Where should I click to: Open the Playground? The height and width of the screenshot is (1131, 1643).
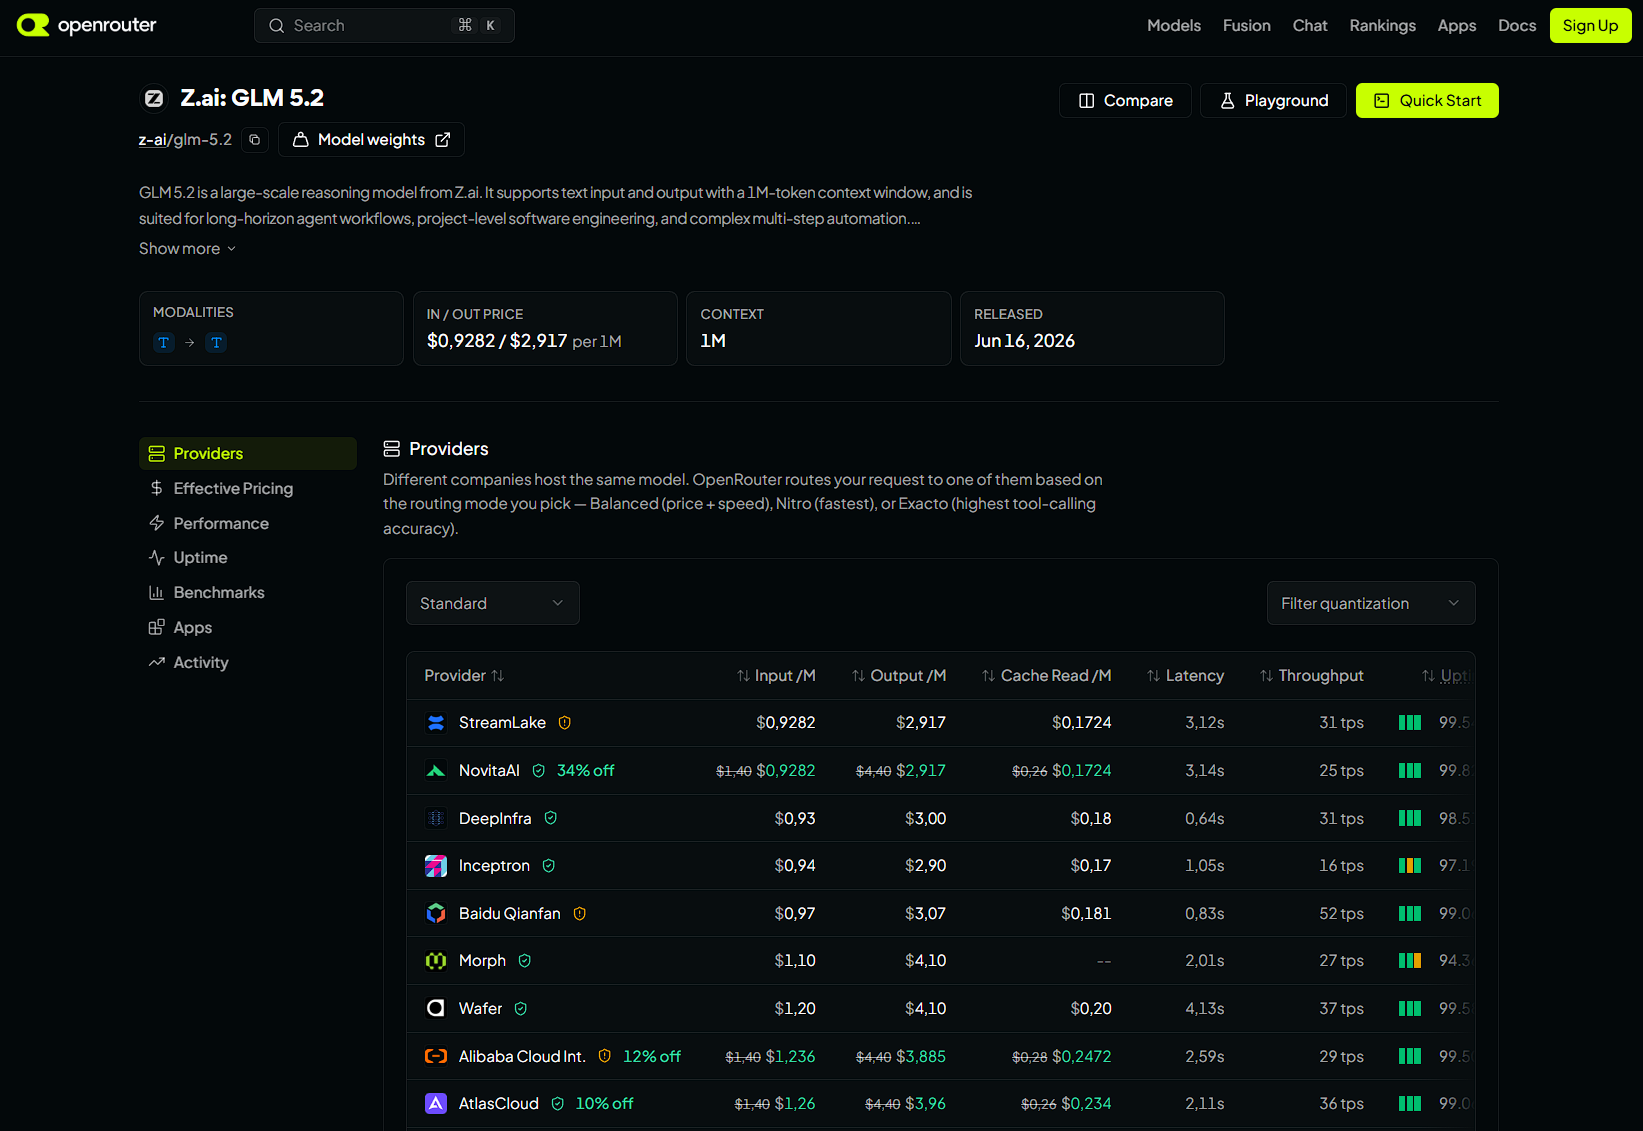tap(1274, 101)
